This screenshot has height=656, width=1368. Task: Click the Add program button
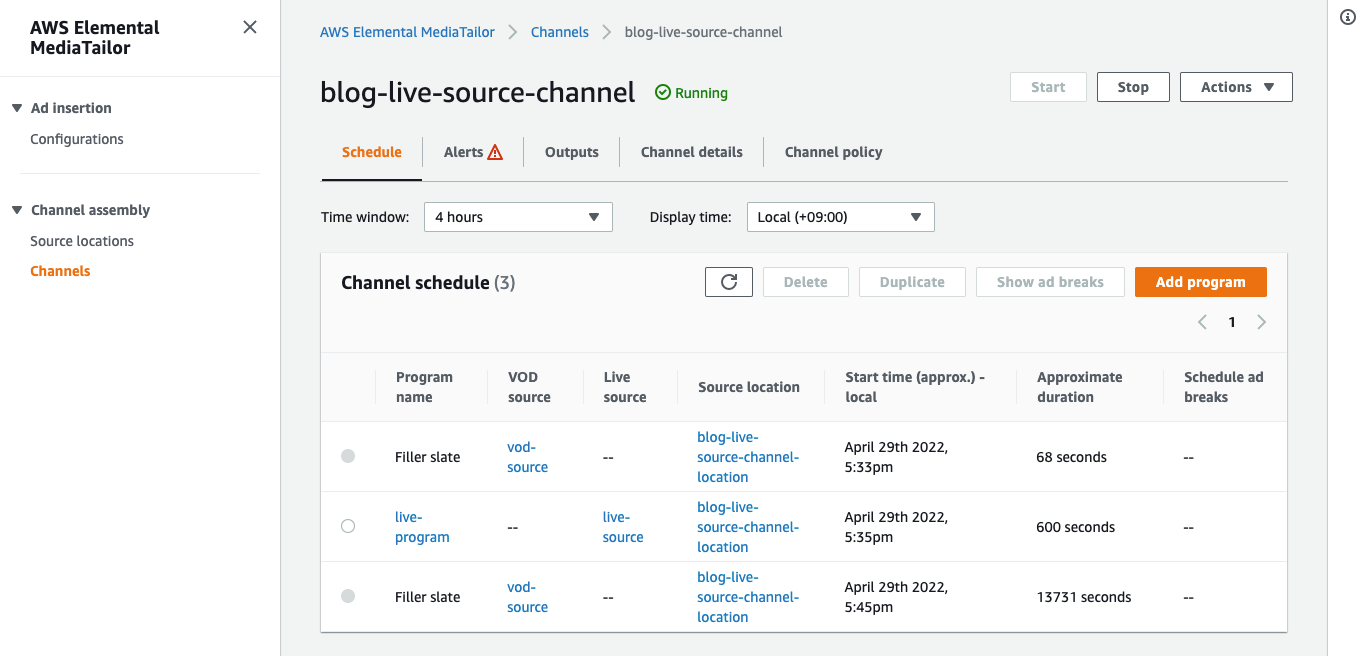[x=1201, y=282]
